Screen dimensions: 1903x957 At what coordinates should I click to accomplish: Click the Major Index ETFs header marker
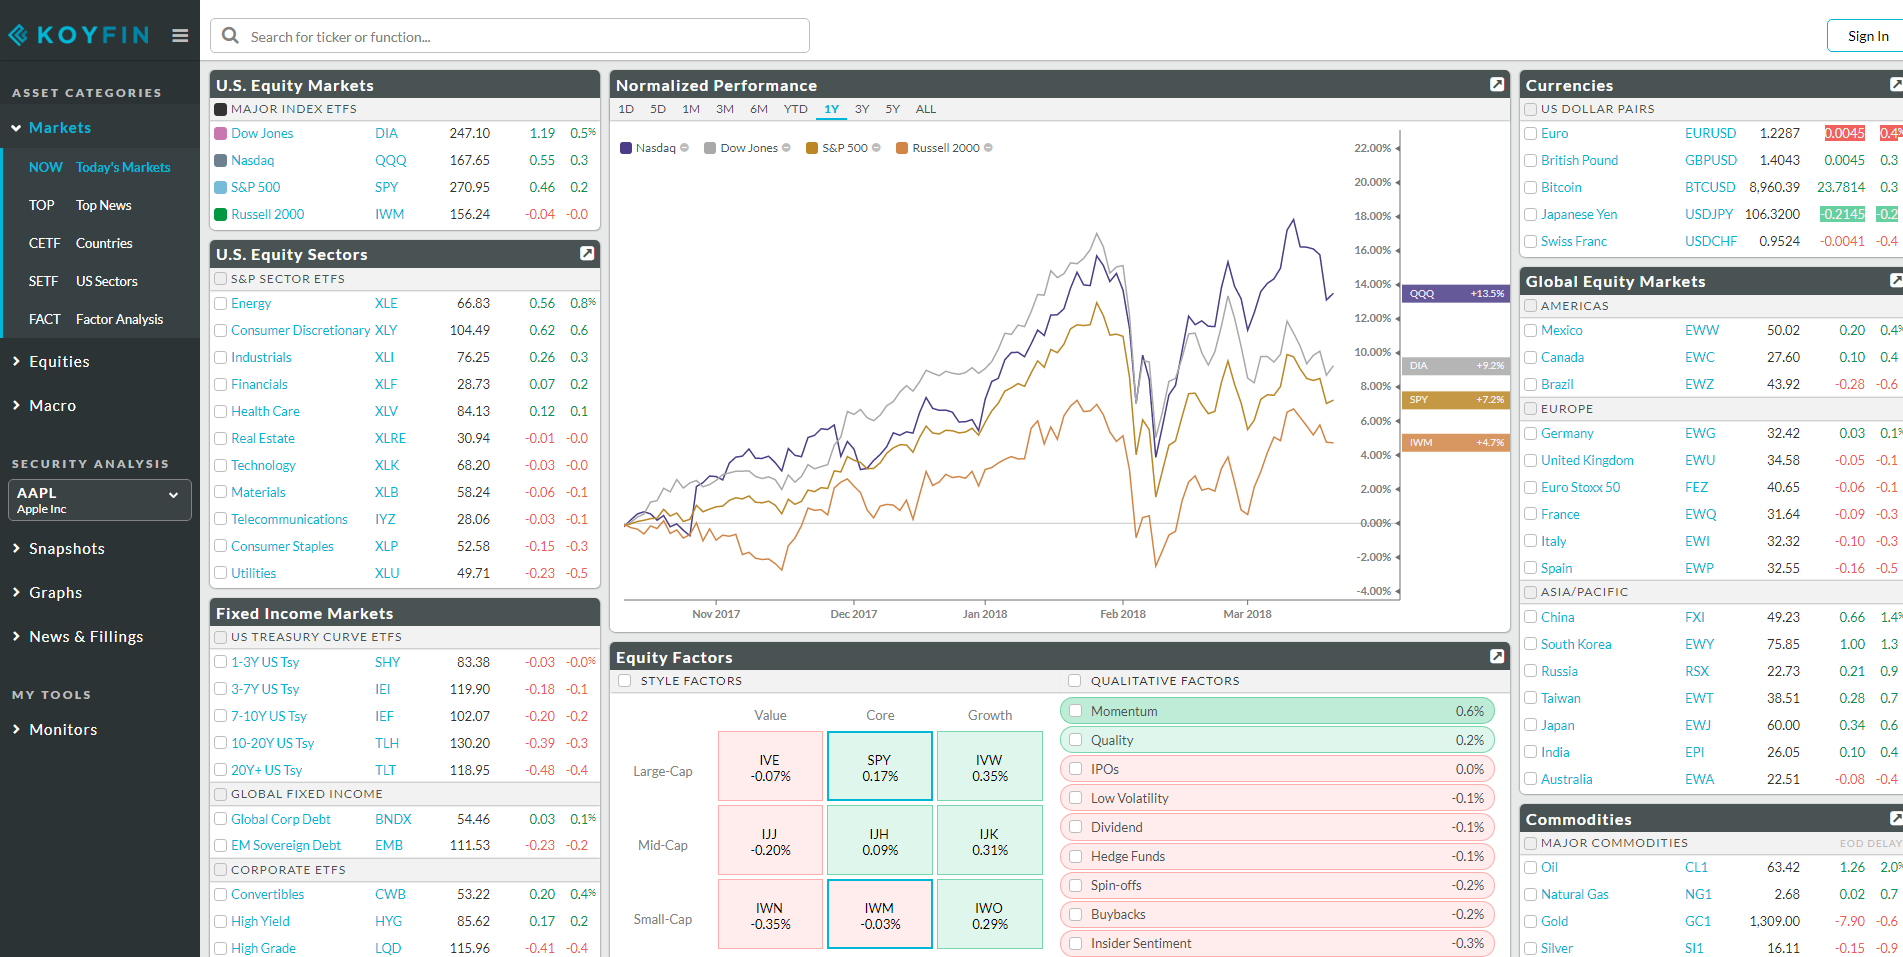tap(221, 109)
